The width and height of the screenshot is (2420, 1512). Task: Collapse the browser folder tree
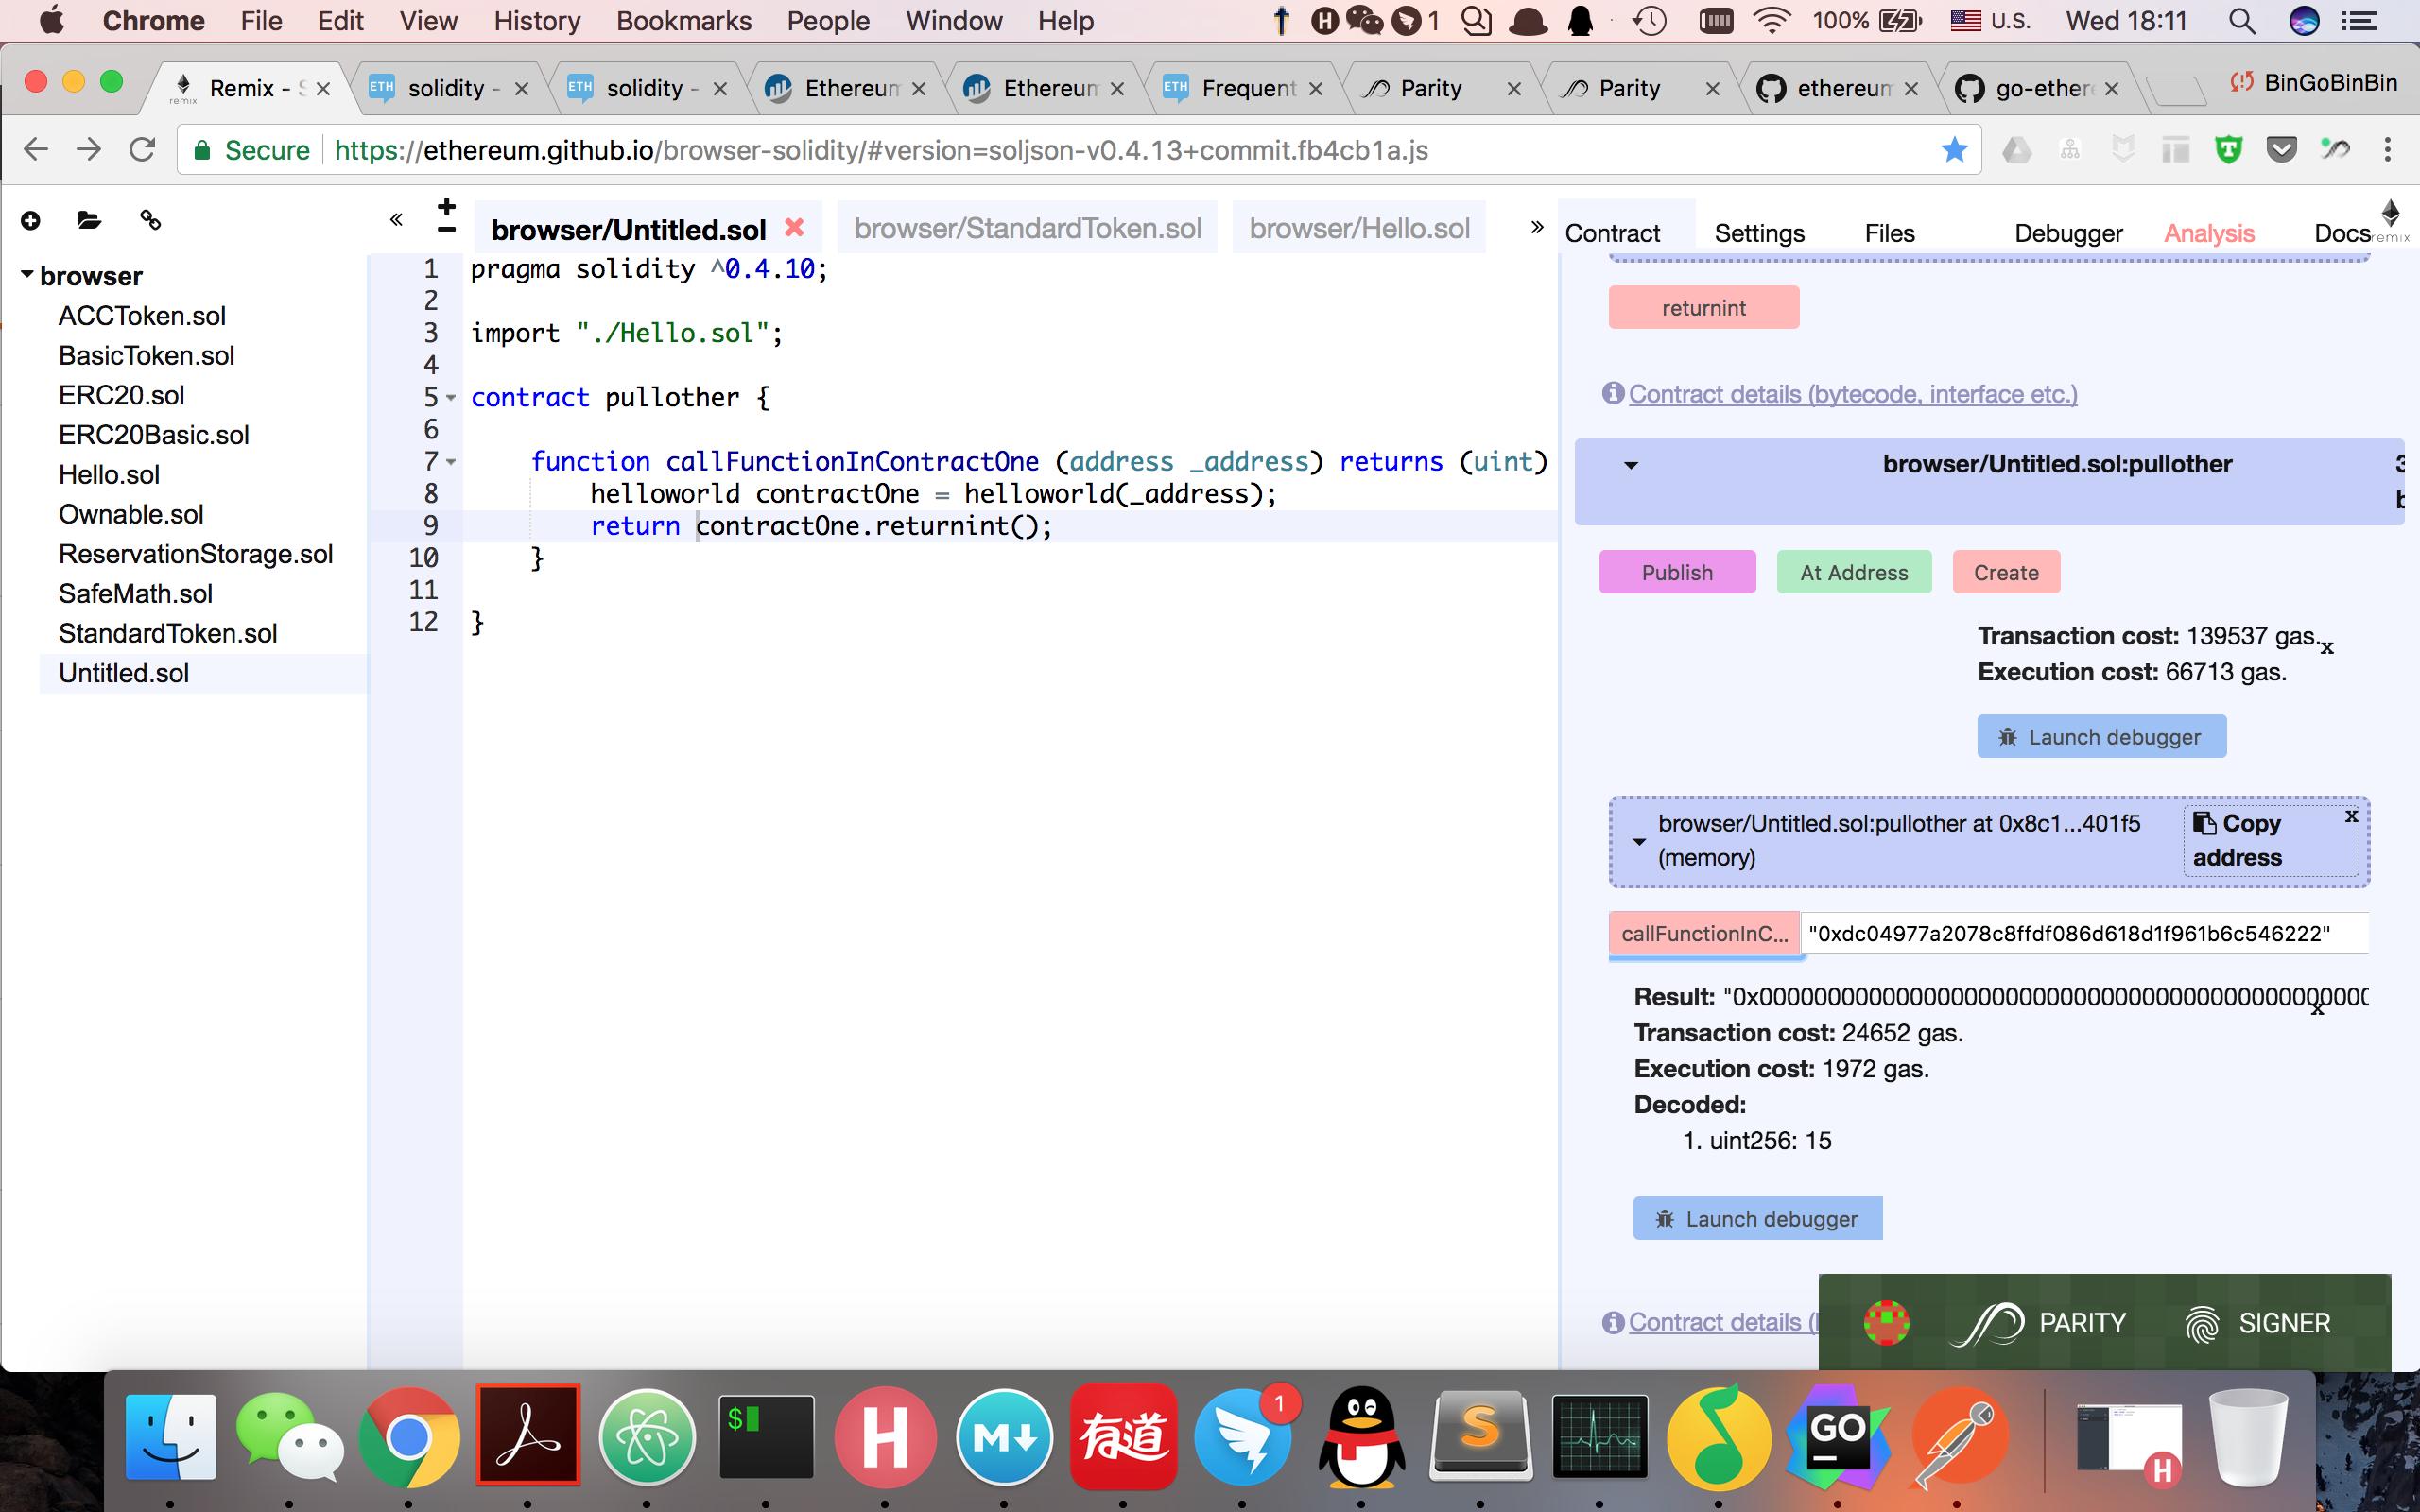tap(27, 274)
